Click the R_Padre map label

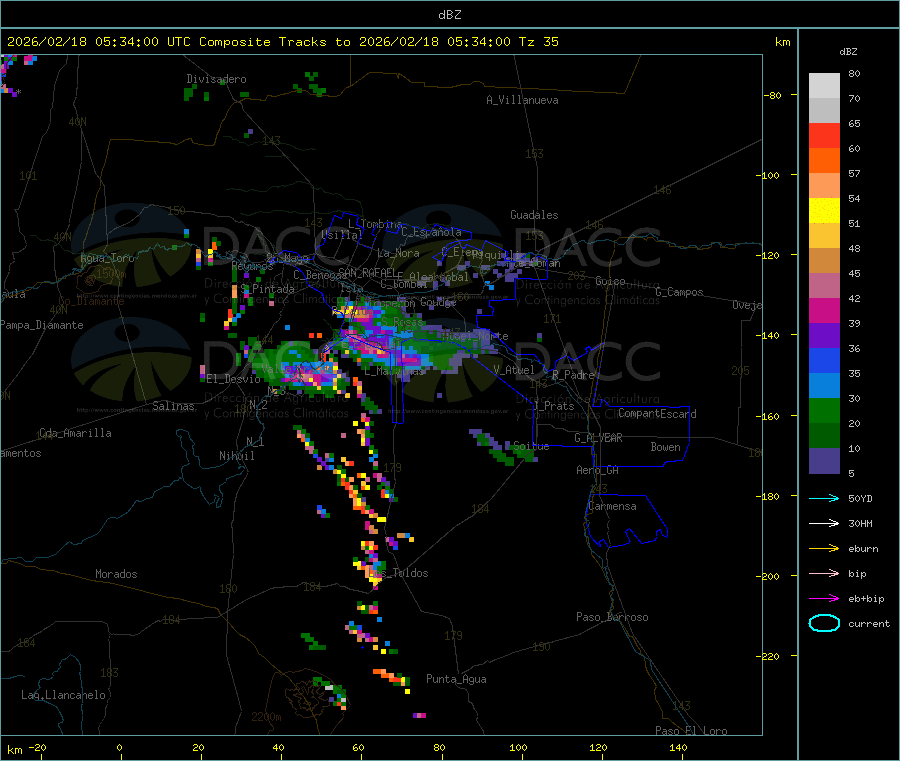573,375
